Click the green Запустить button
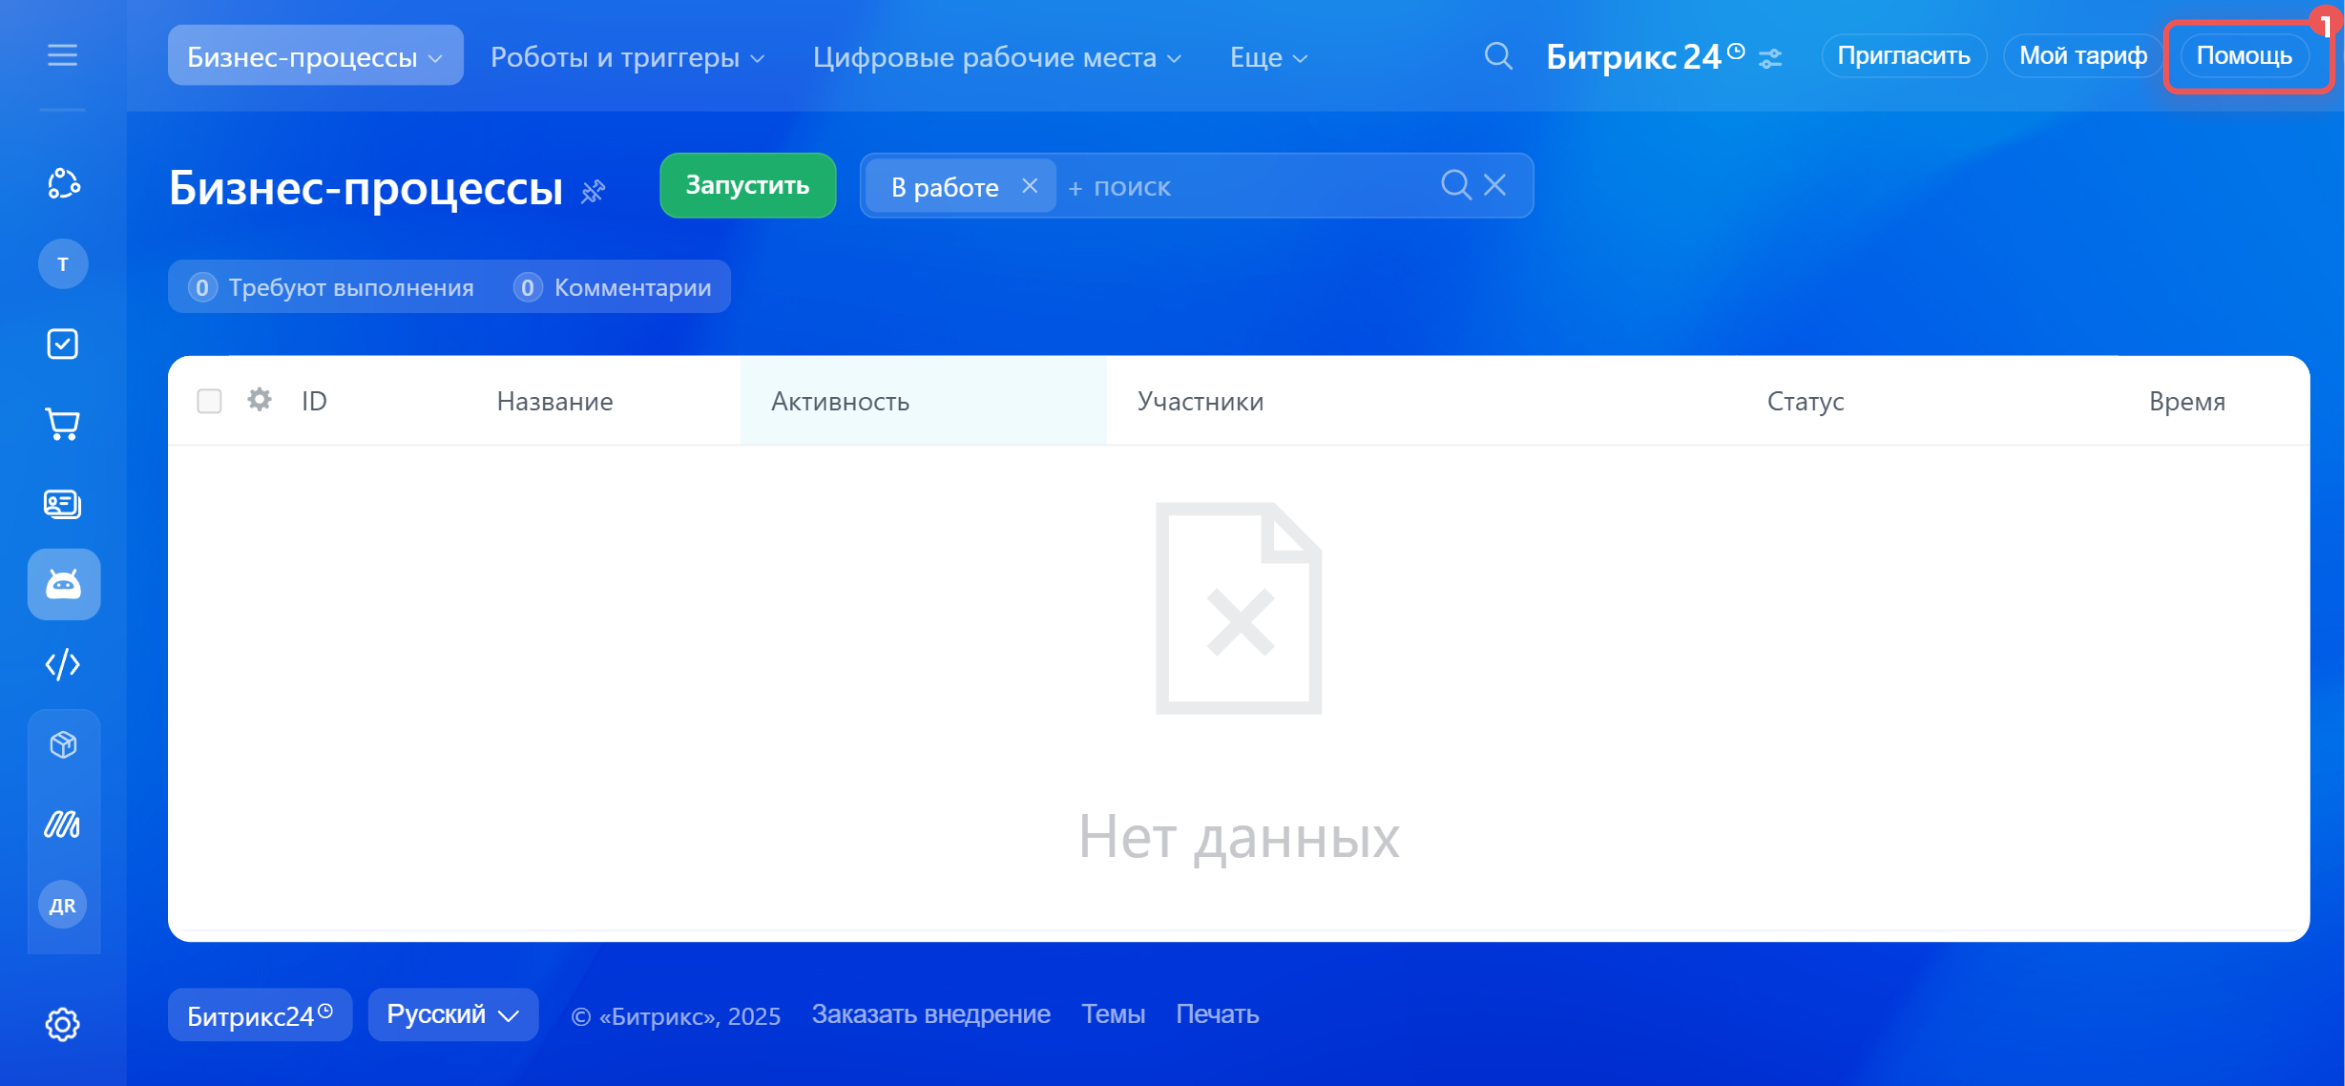 [747, 185]
